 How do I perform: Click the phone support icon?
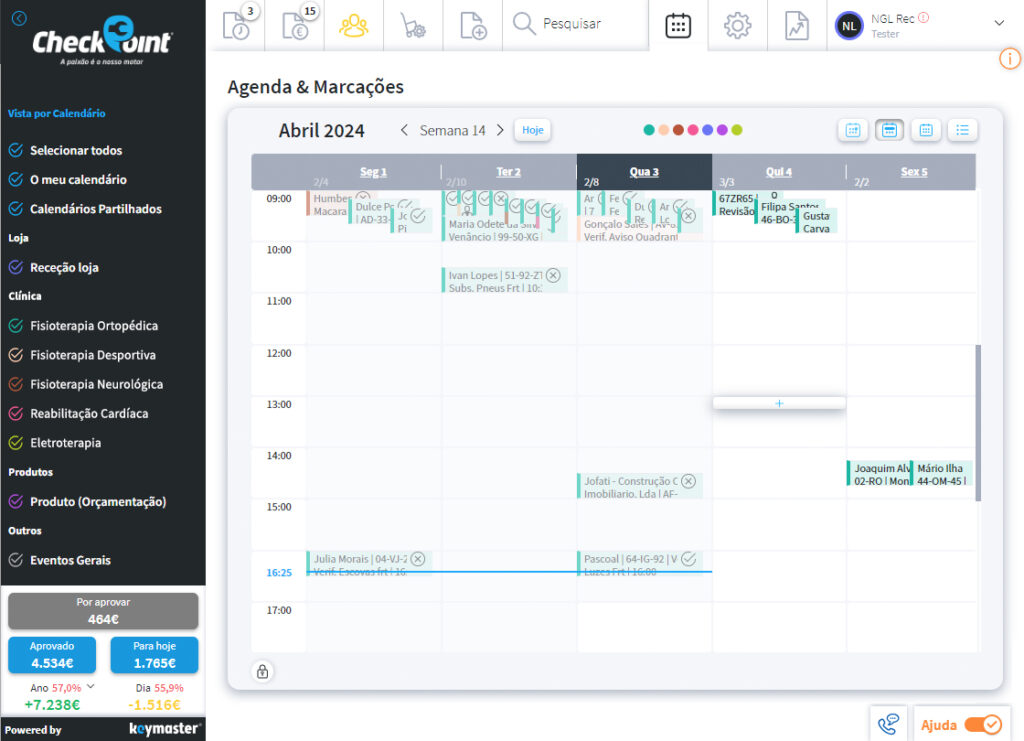point(888,724)
